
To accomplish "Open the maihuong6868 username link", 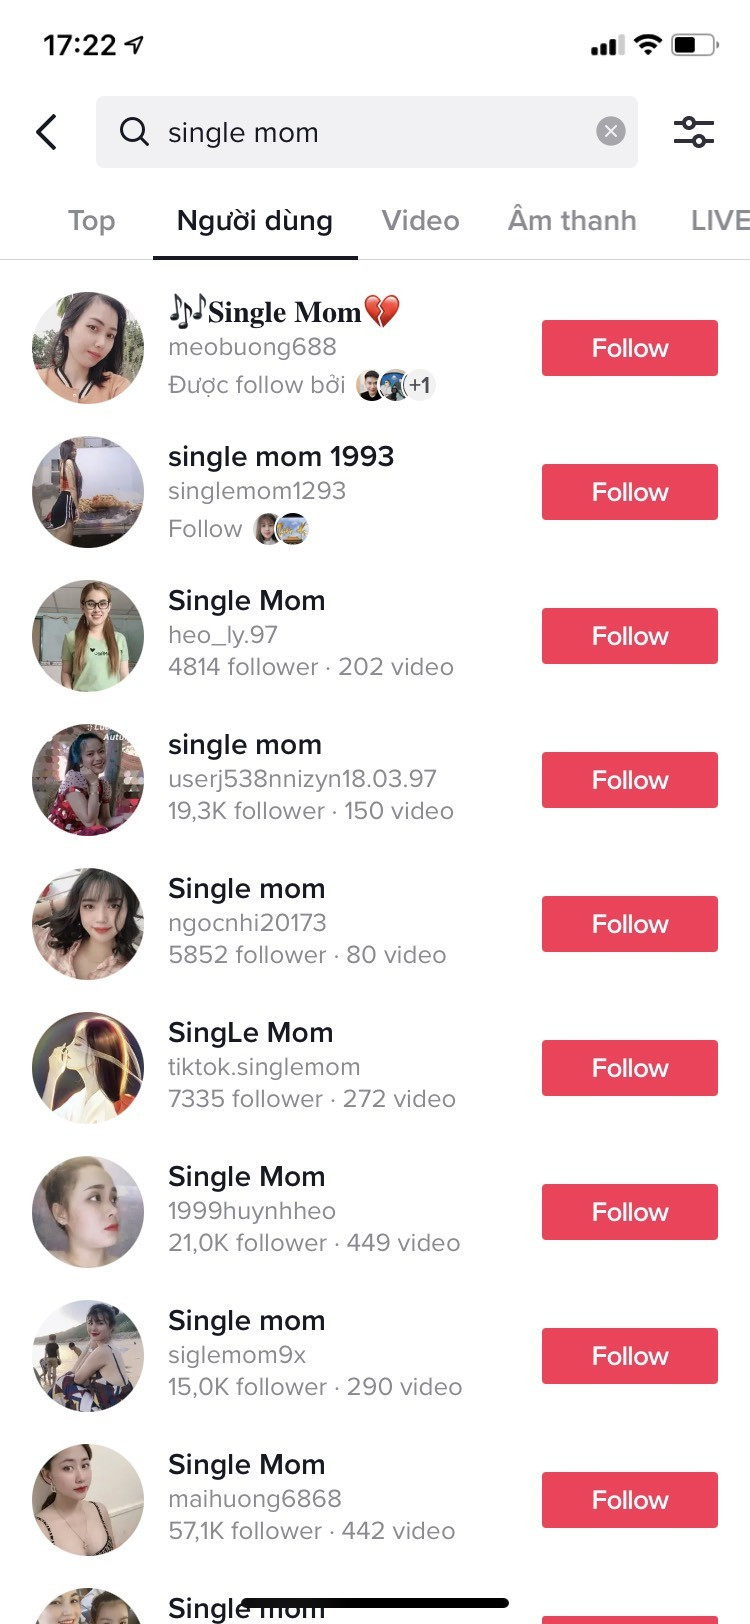I will 255,1499.
